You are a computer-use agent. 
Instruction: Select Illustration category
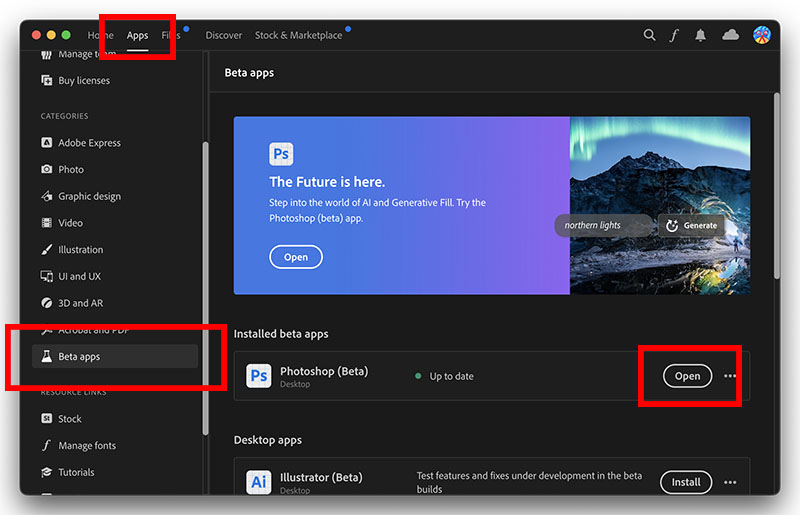click(81, 250)
